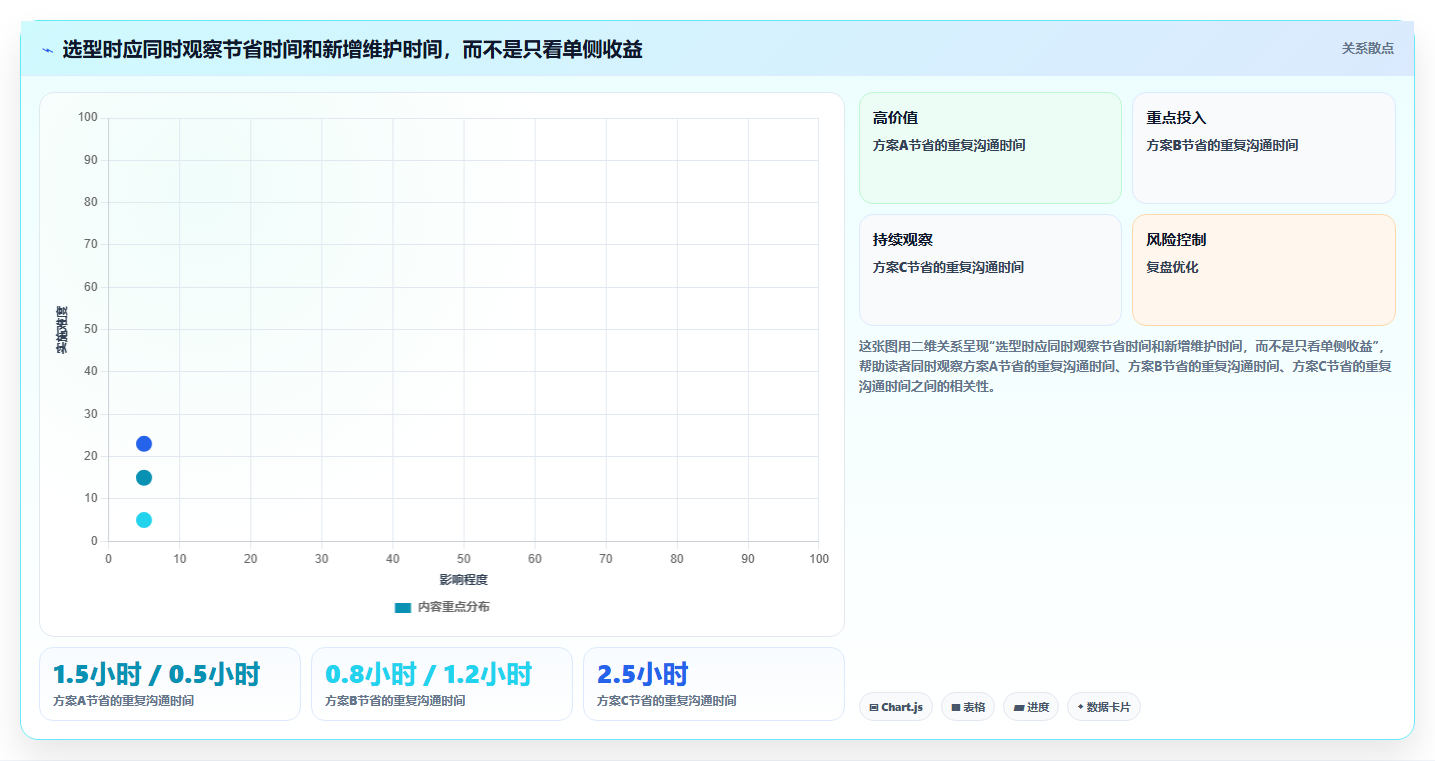Click the 实施难度 y-axis title

[62, 329]
